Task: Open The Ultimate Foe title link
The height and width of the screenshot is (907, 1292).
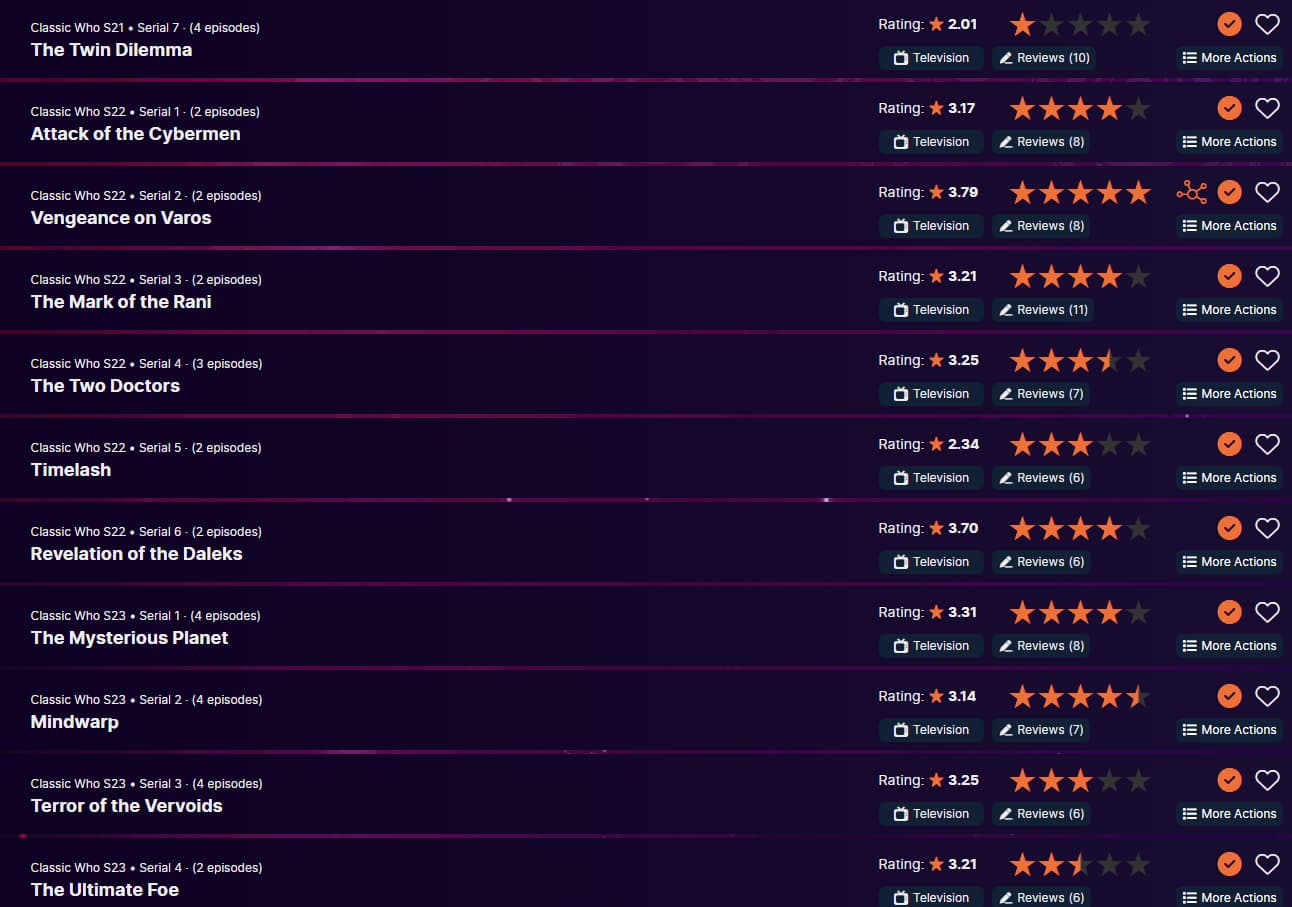Action: point(105,890)
